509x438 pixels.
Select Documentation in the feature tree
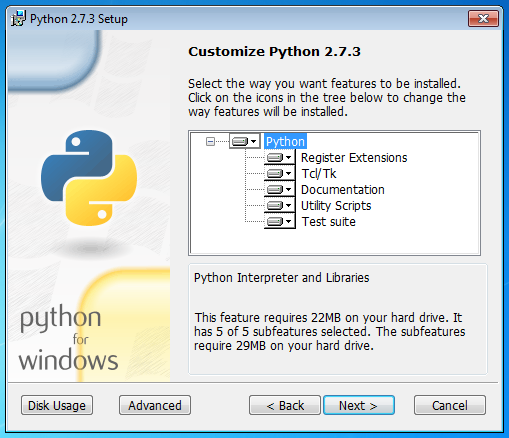click(343, 190)
